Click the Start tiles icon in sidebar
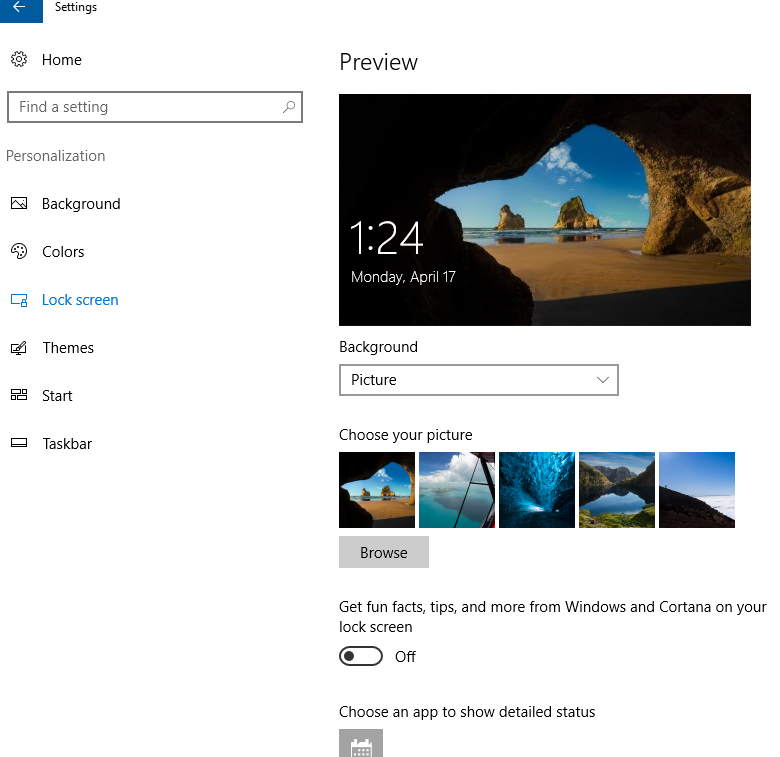Image resolution: width=780 pixels, height=757 pixels. 19,396
